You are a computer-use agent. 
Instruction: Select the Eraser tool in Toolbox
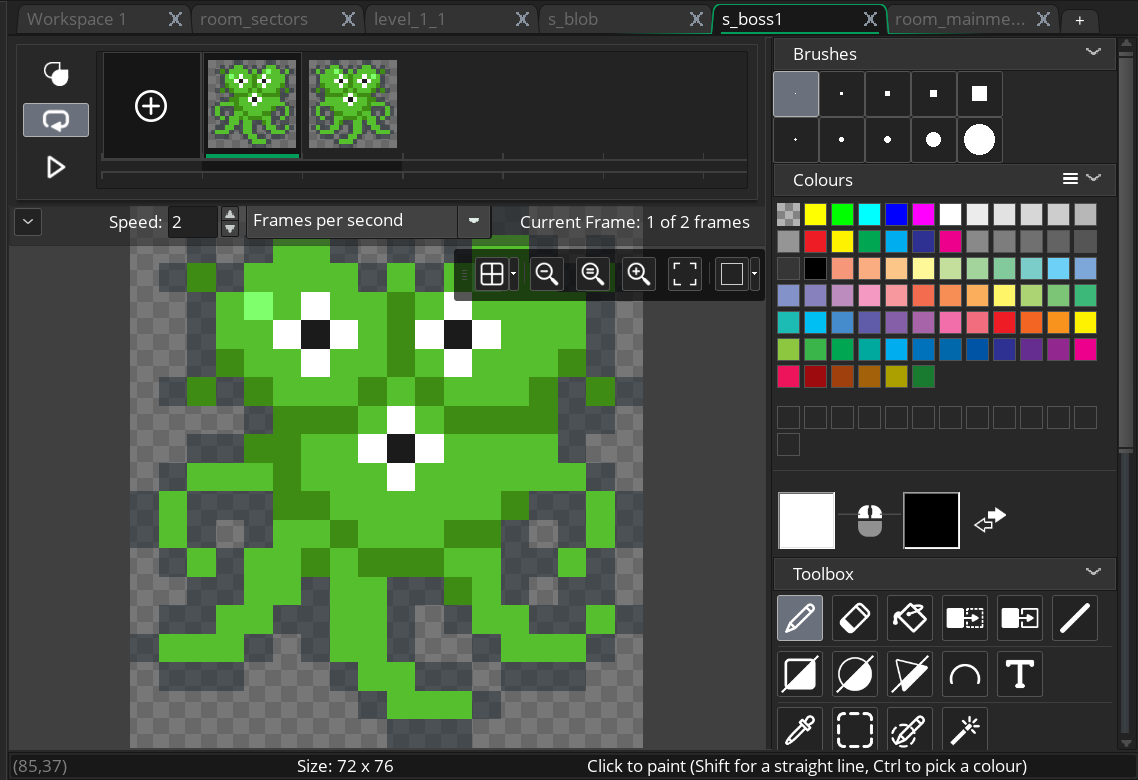pyautogui.click(x=854, y=618)
